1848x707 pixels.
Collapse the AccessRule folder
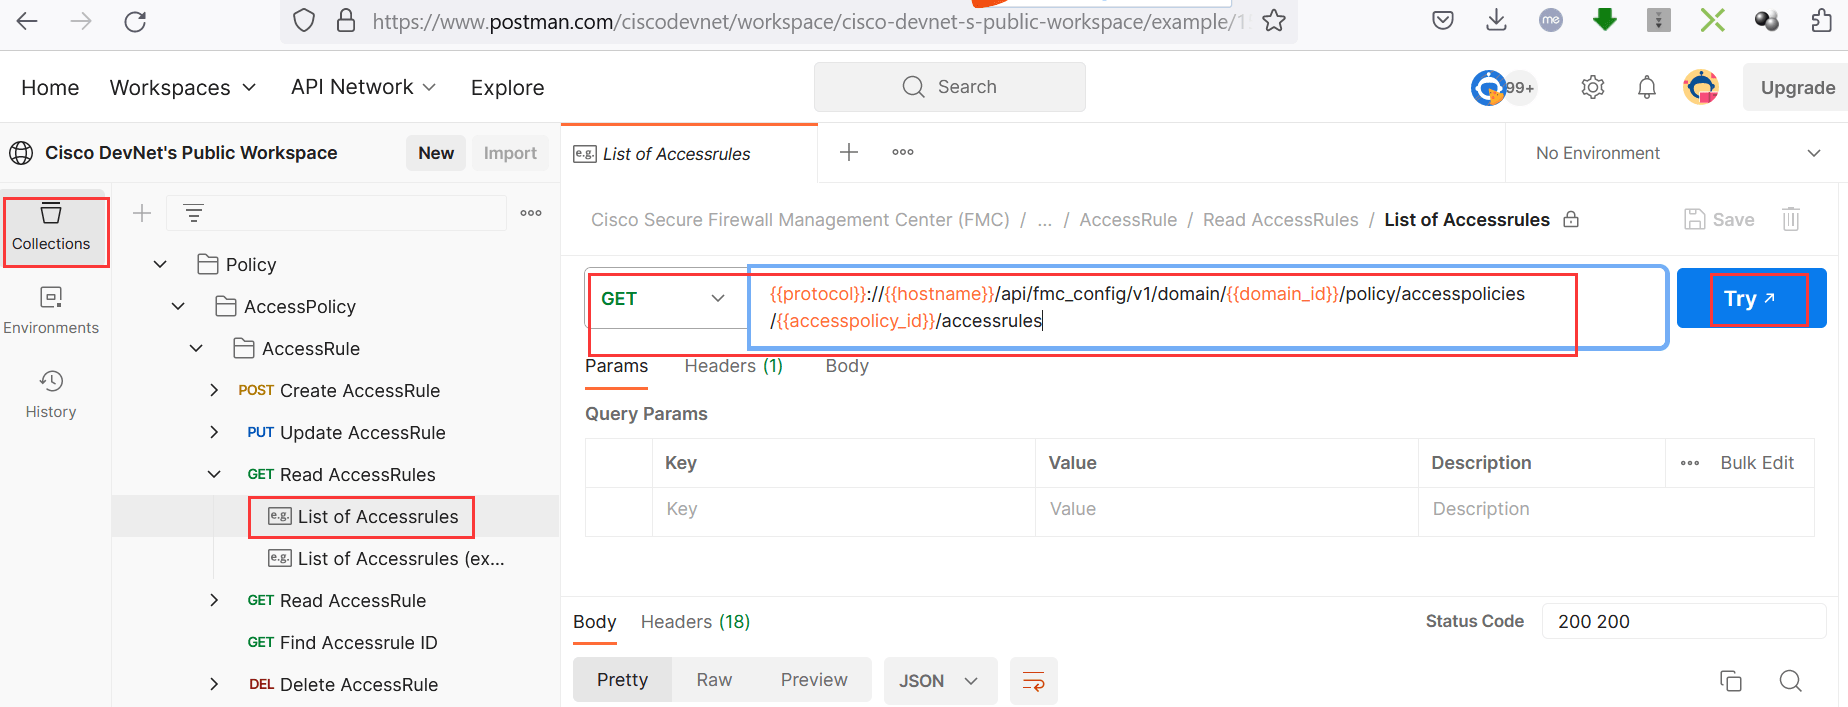pyautogui.click(x=196, y=348)
